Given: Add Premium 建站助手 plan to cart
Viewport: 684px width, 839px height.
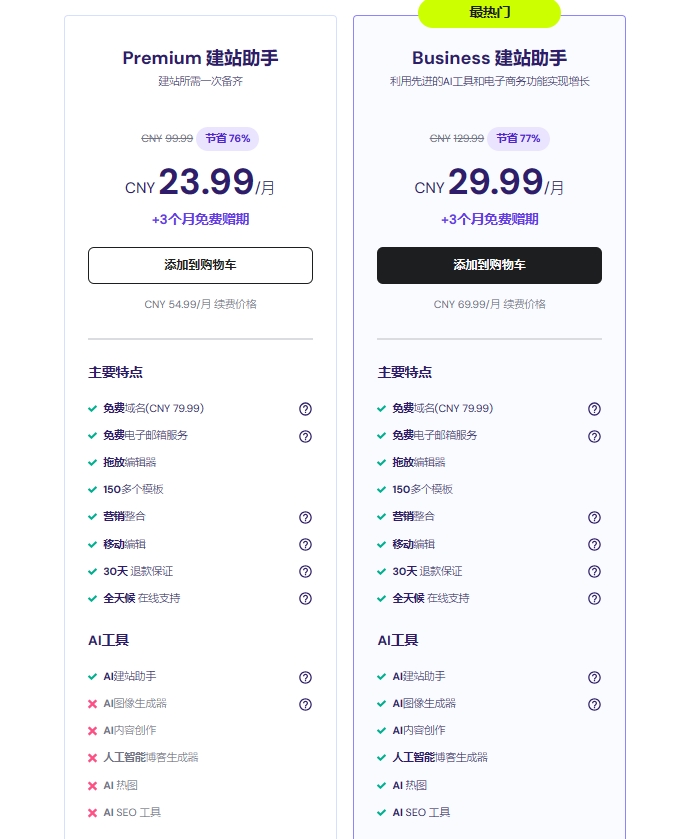Looking at the screenshot, I should point(200,265).
